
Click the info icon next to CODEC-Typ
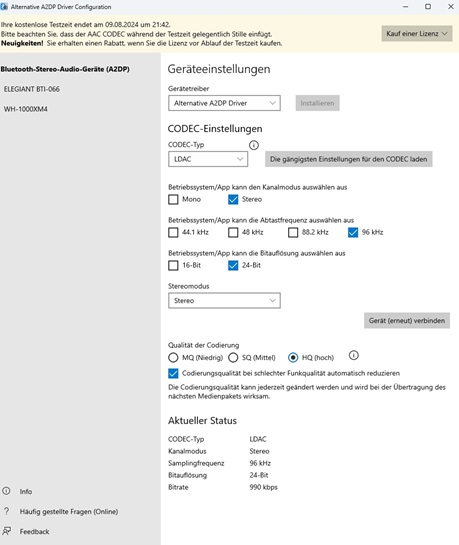pos(254,145)
